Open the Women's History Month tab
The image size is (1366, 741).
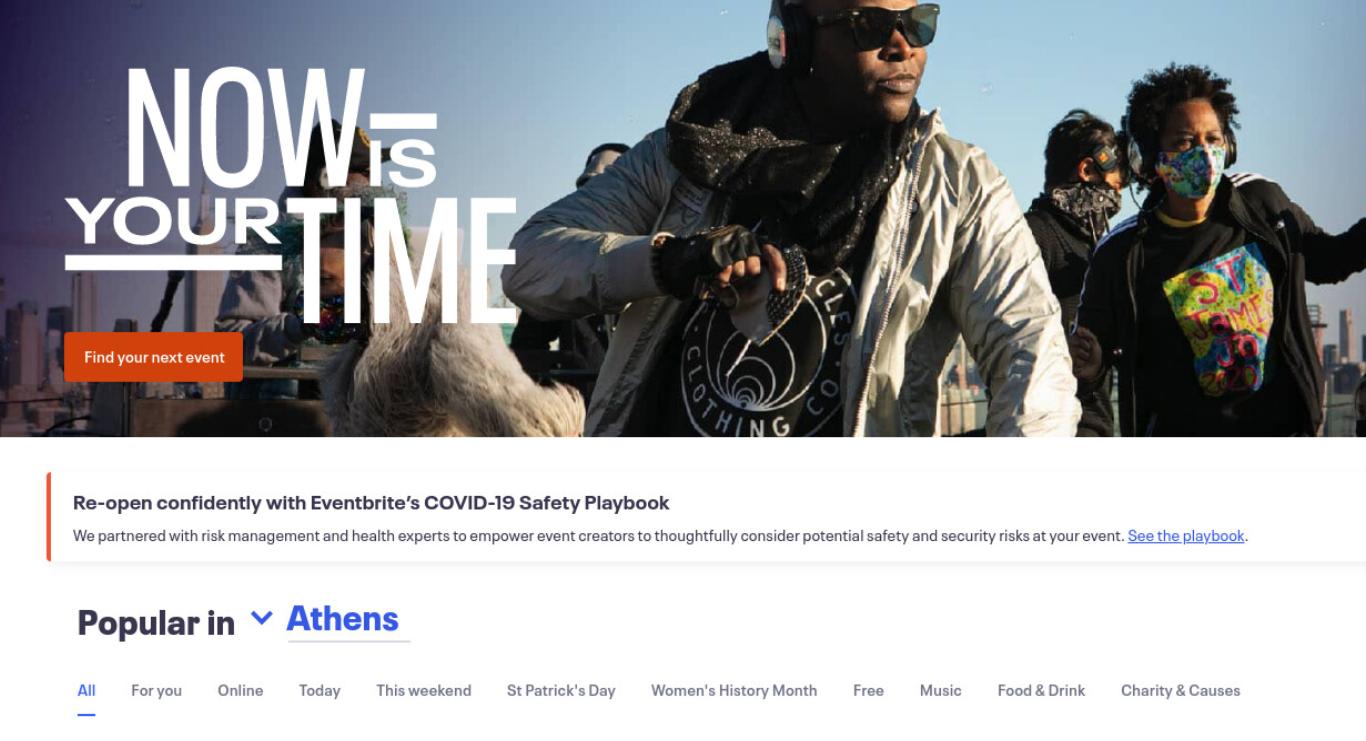click(734, 690)
